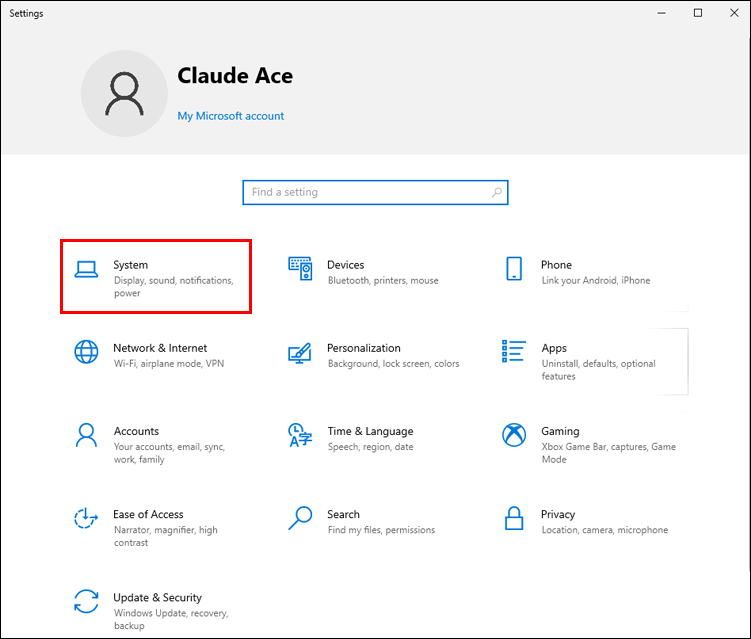Open the My Microsoft account link
This screenshot has height=639, width=751.
pyautogui.click(x=231, y=116)
